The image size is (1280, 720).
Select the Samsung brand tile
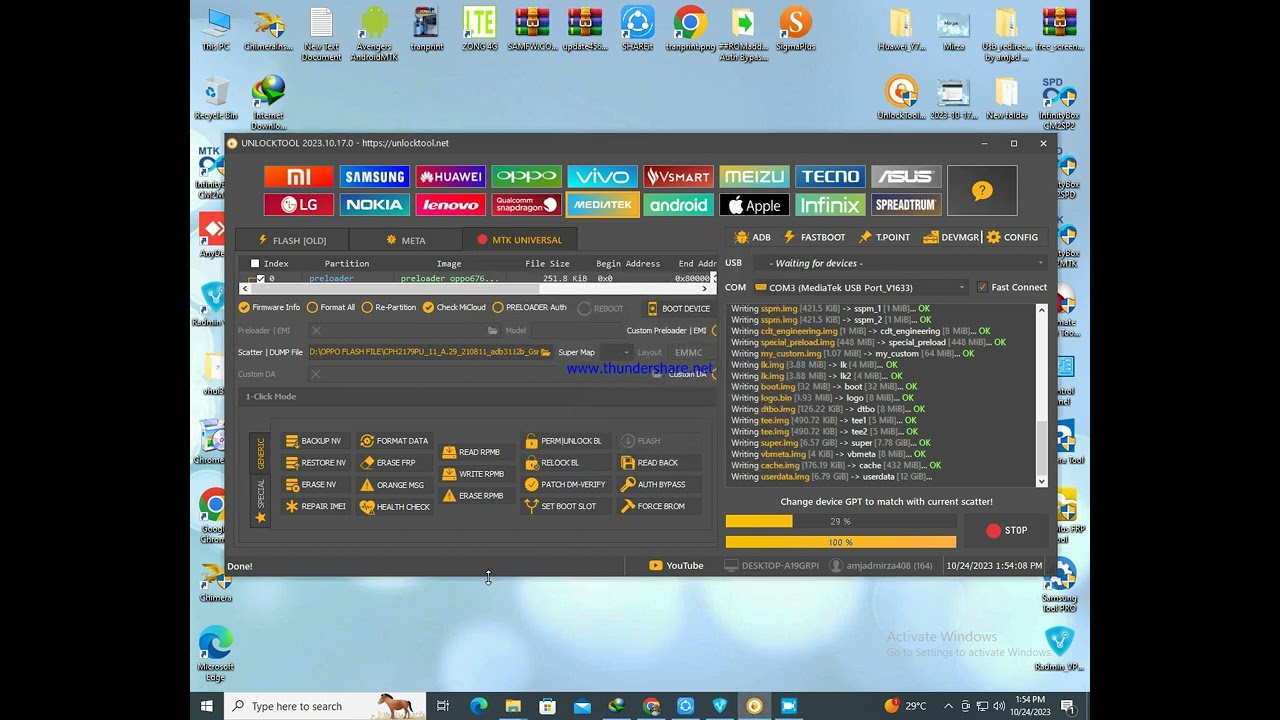[374, 177]
